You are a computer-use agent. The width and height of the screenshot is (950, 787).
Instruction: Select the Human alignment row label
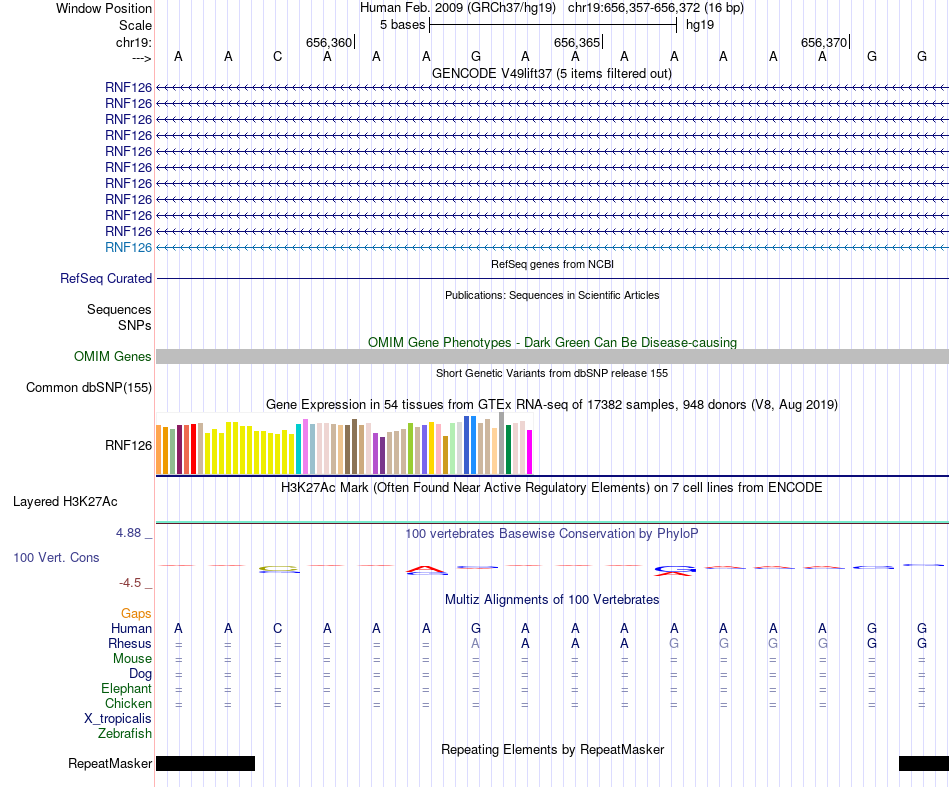131,628
